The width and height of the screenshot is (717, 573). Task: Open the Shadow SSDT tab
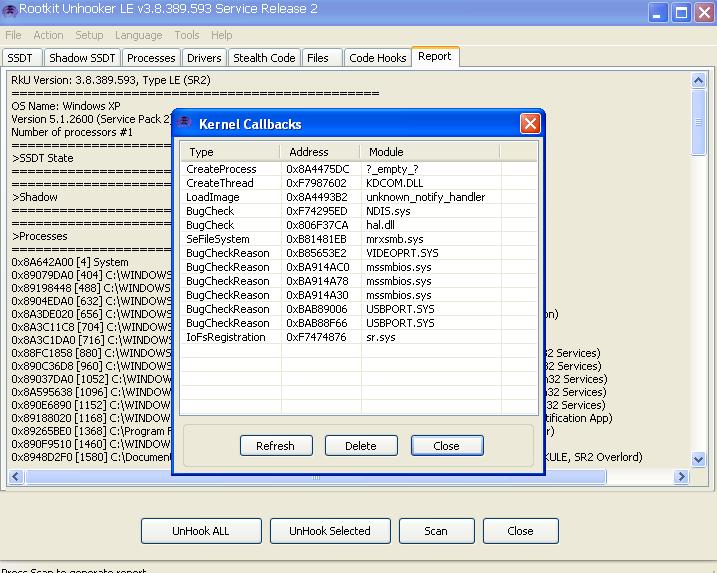(82, 58)
